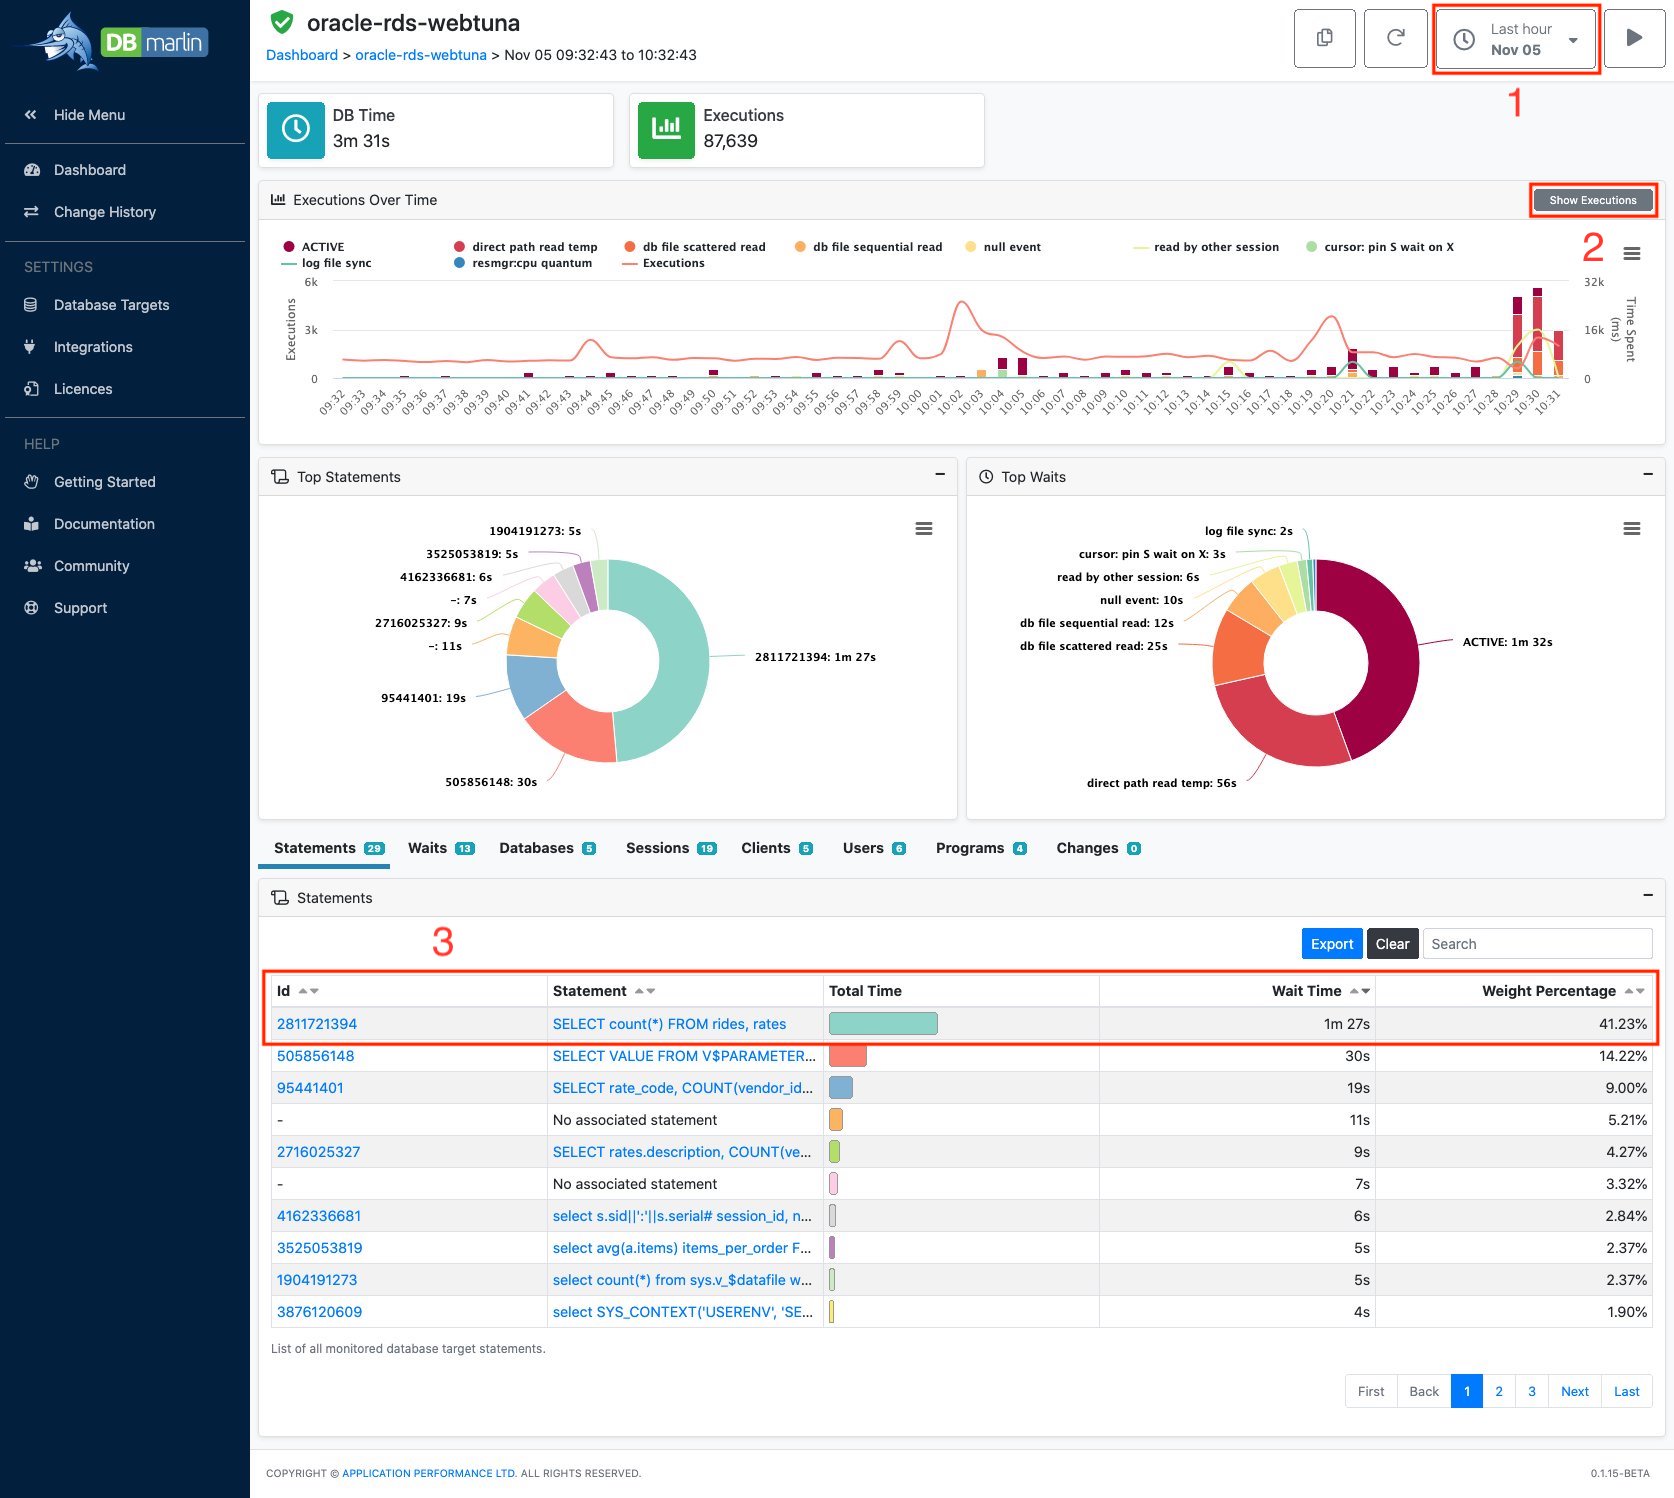Go to page 2 of statements
The image size is (1674, 1498).
click(1498, 1391)
